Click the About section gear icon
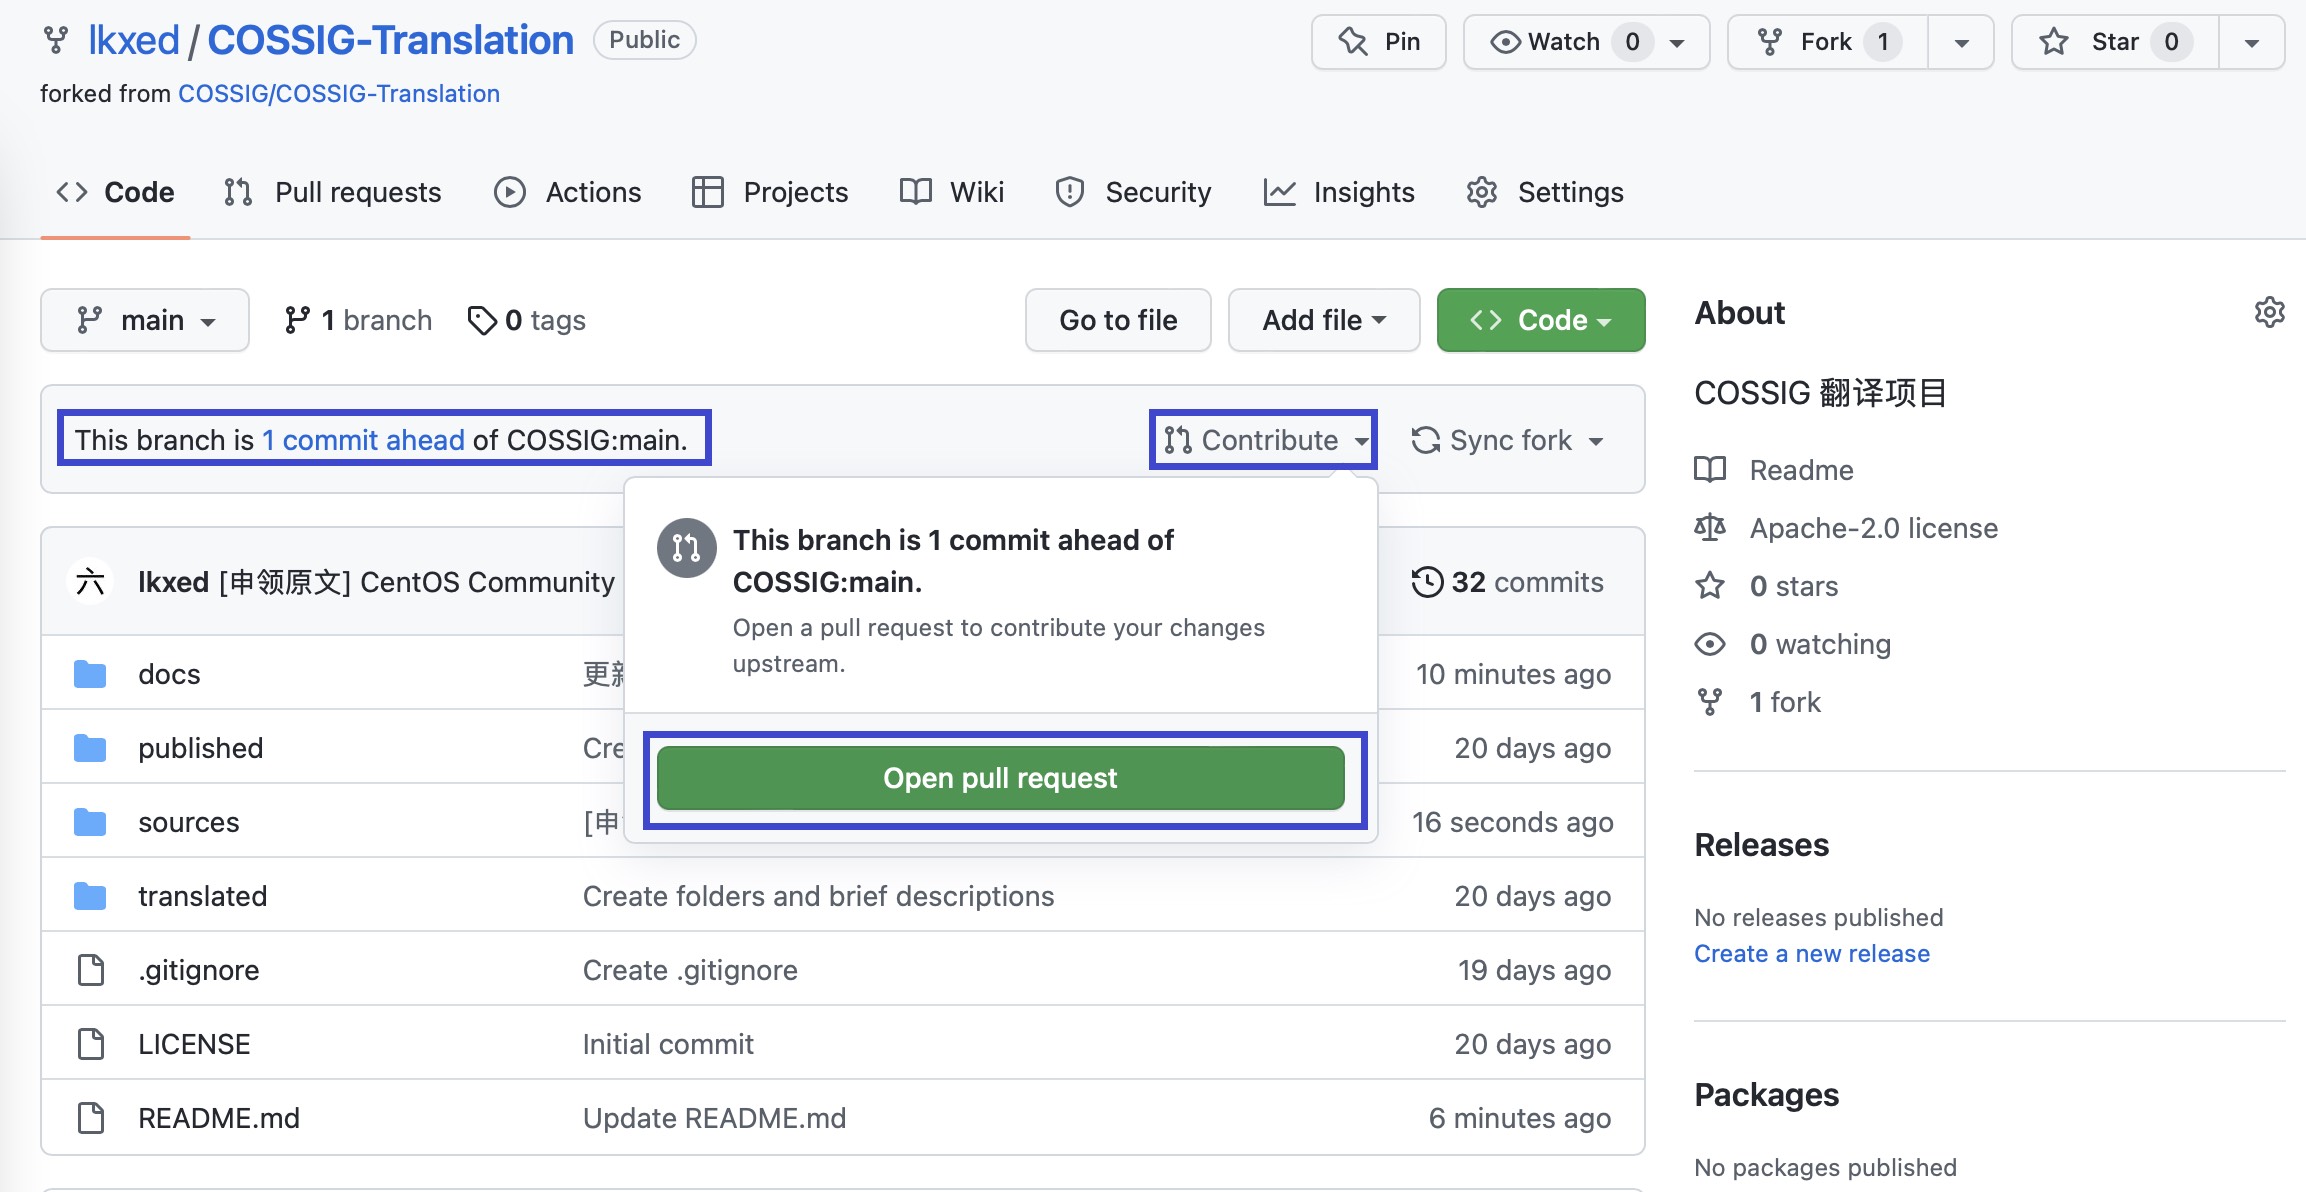The width and height of the screenshot is (2306, 1192). [2269, 312]
